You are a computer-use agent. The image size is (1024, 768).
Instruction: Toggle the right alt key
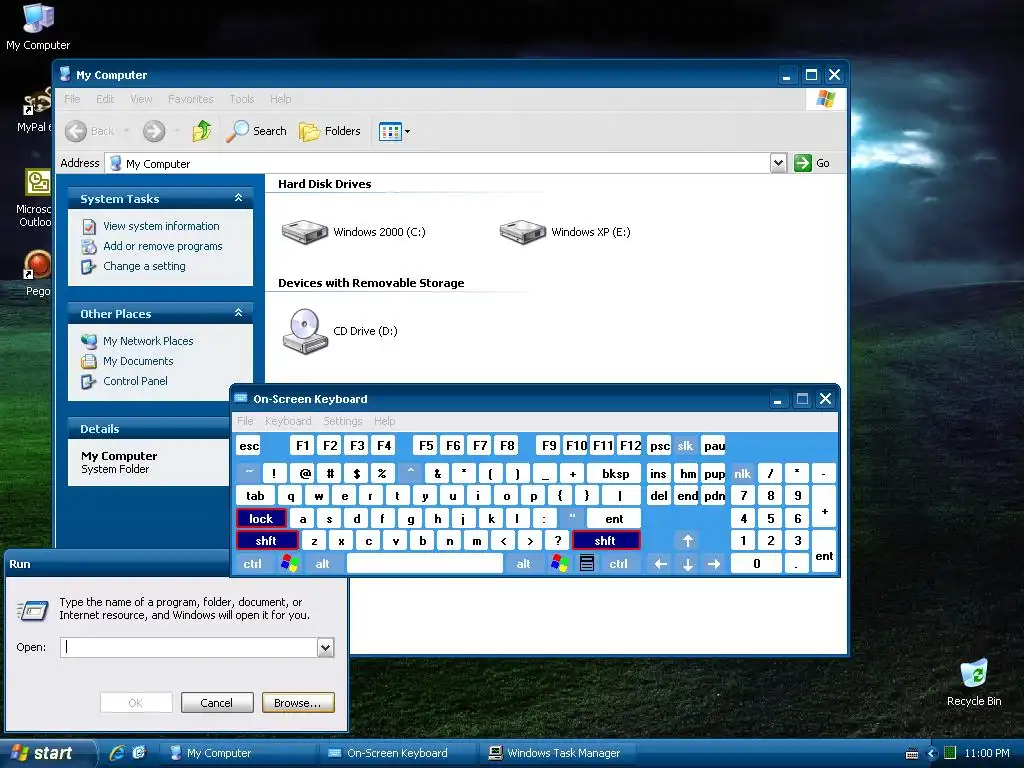tap(524, 564)
